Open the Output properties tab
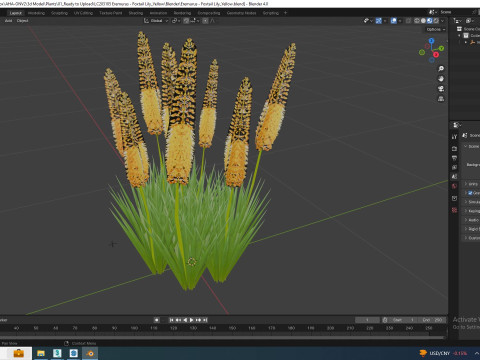480x360 pixels. click(454, 158)
